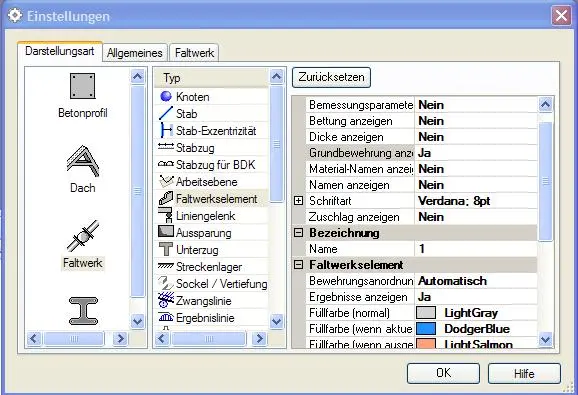Image resolution: width=578 pixels, height=395 pixels.
Task: Click left arrow of category list horizontal scrollbar
Action: (34, 338)
